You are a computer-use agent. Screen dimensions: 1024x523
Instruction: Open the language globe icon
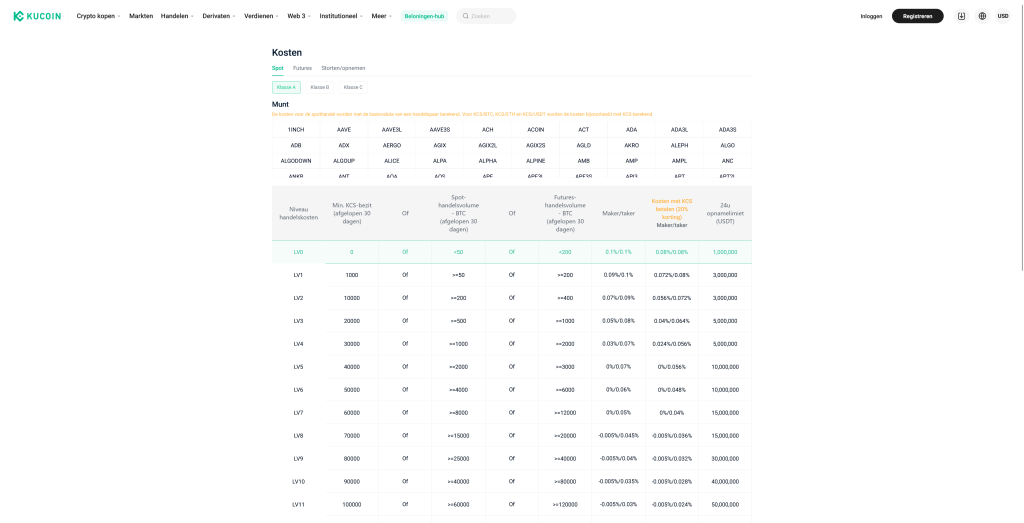pyautogui.click(x=982, y=16)
